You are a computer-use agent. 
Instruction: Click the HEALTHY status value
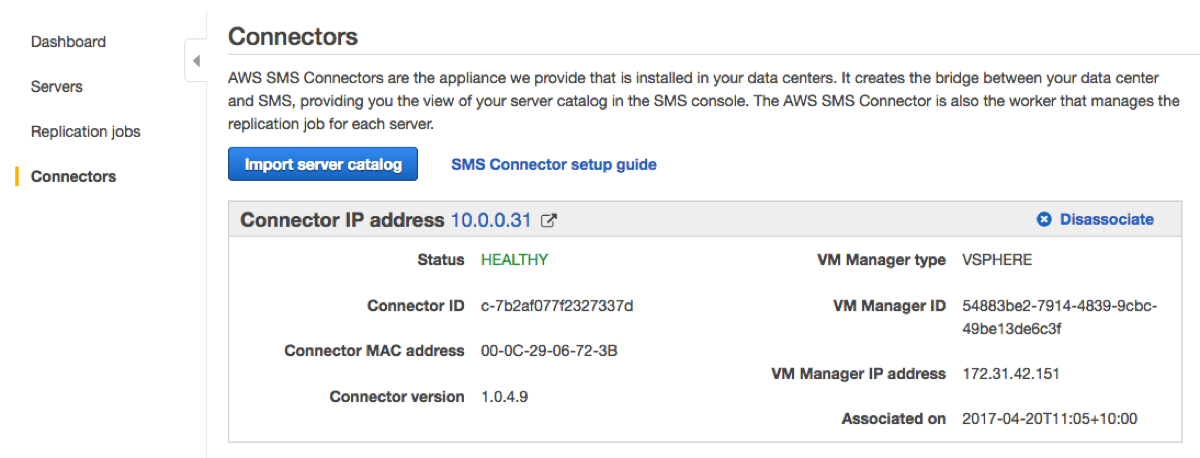pyautogui.click(x=514, y=260)
